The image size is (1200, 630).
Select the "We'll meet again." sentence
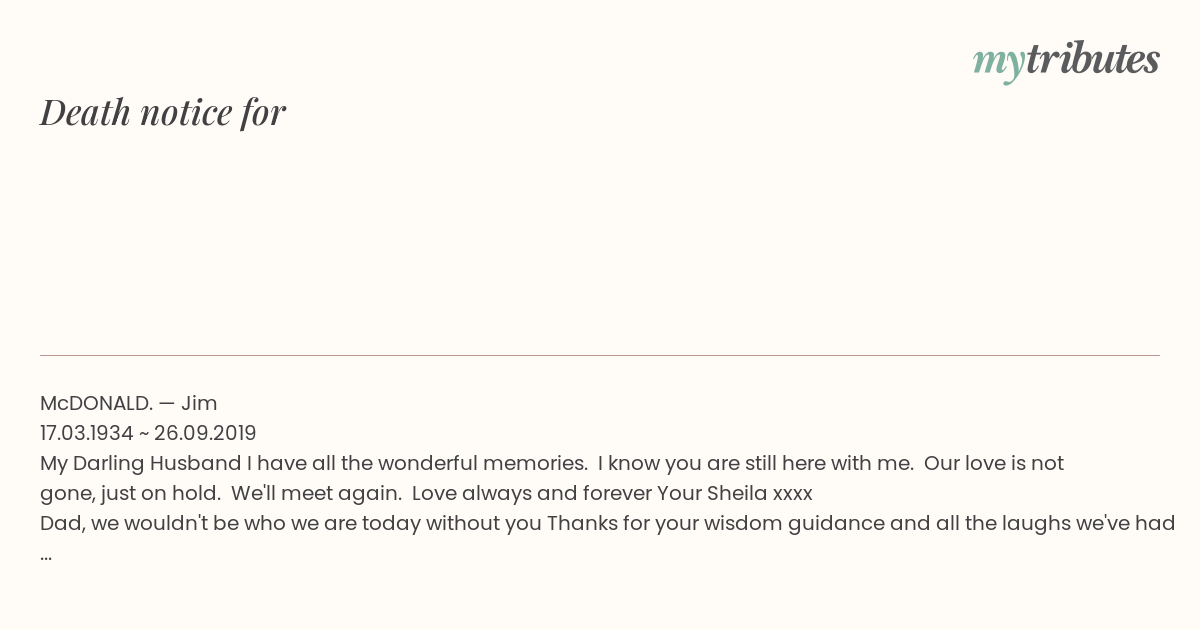(x=316, y=493)
